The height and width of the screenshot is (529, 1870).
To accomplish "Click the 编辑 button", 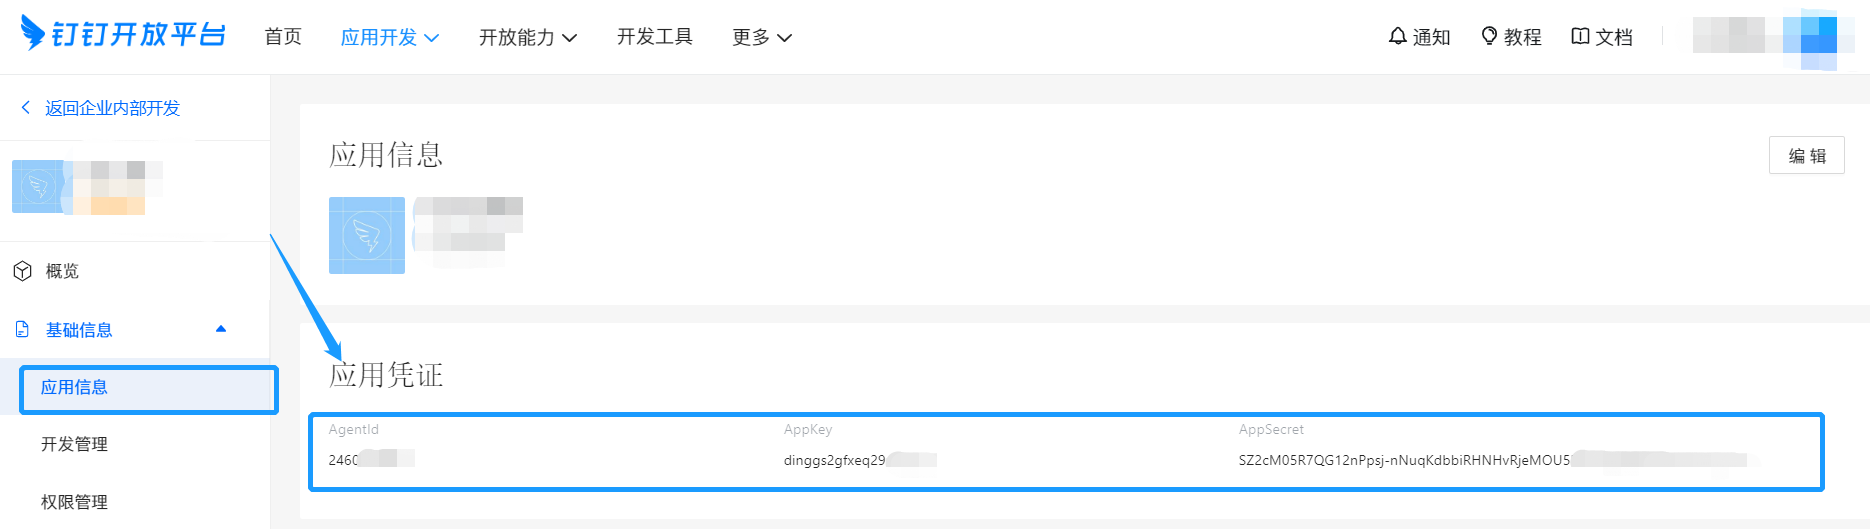I will coord(1806,155).
